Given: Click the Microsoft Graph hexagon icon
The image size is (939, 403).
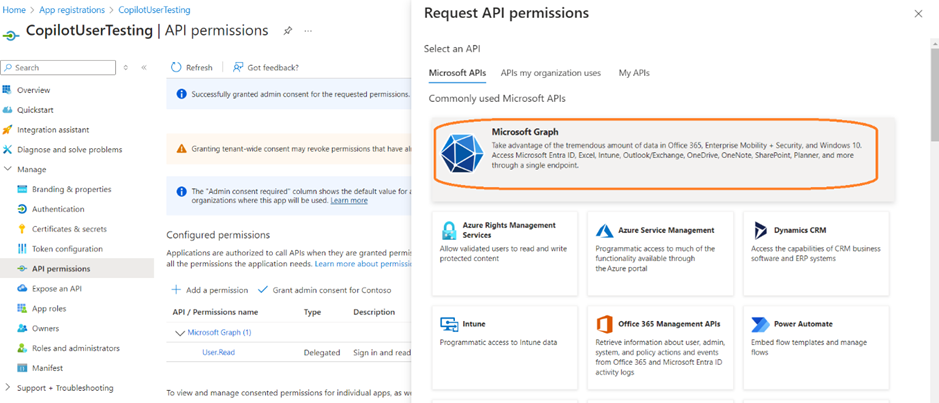Looking at the screenshot, I should pos(462,153).
